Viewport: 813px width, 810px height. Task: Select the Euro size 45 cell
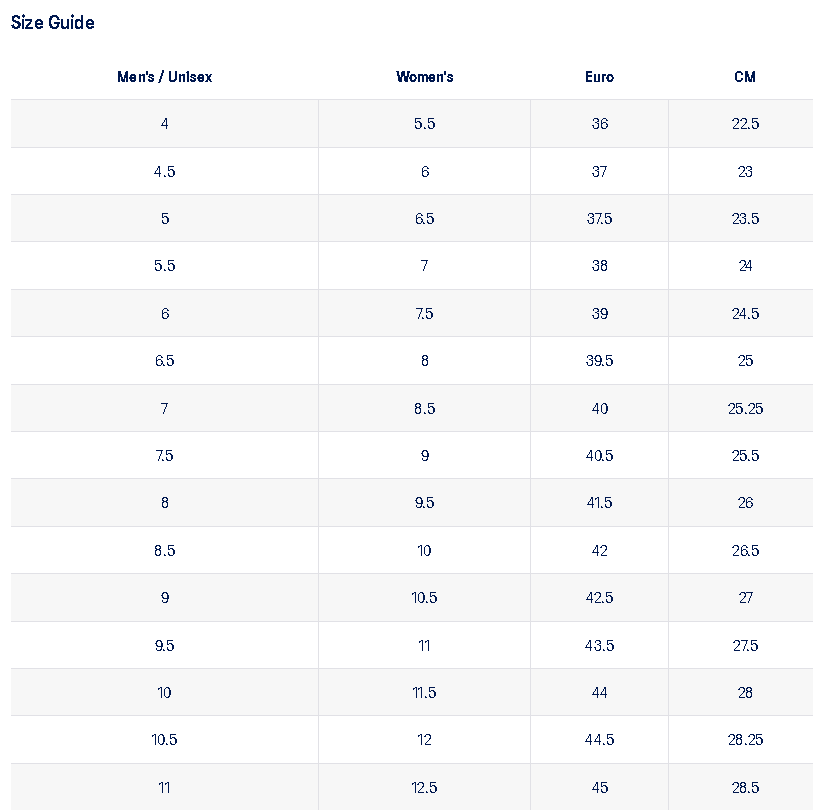click(x=600, y=787)
